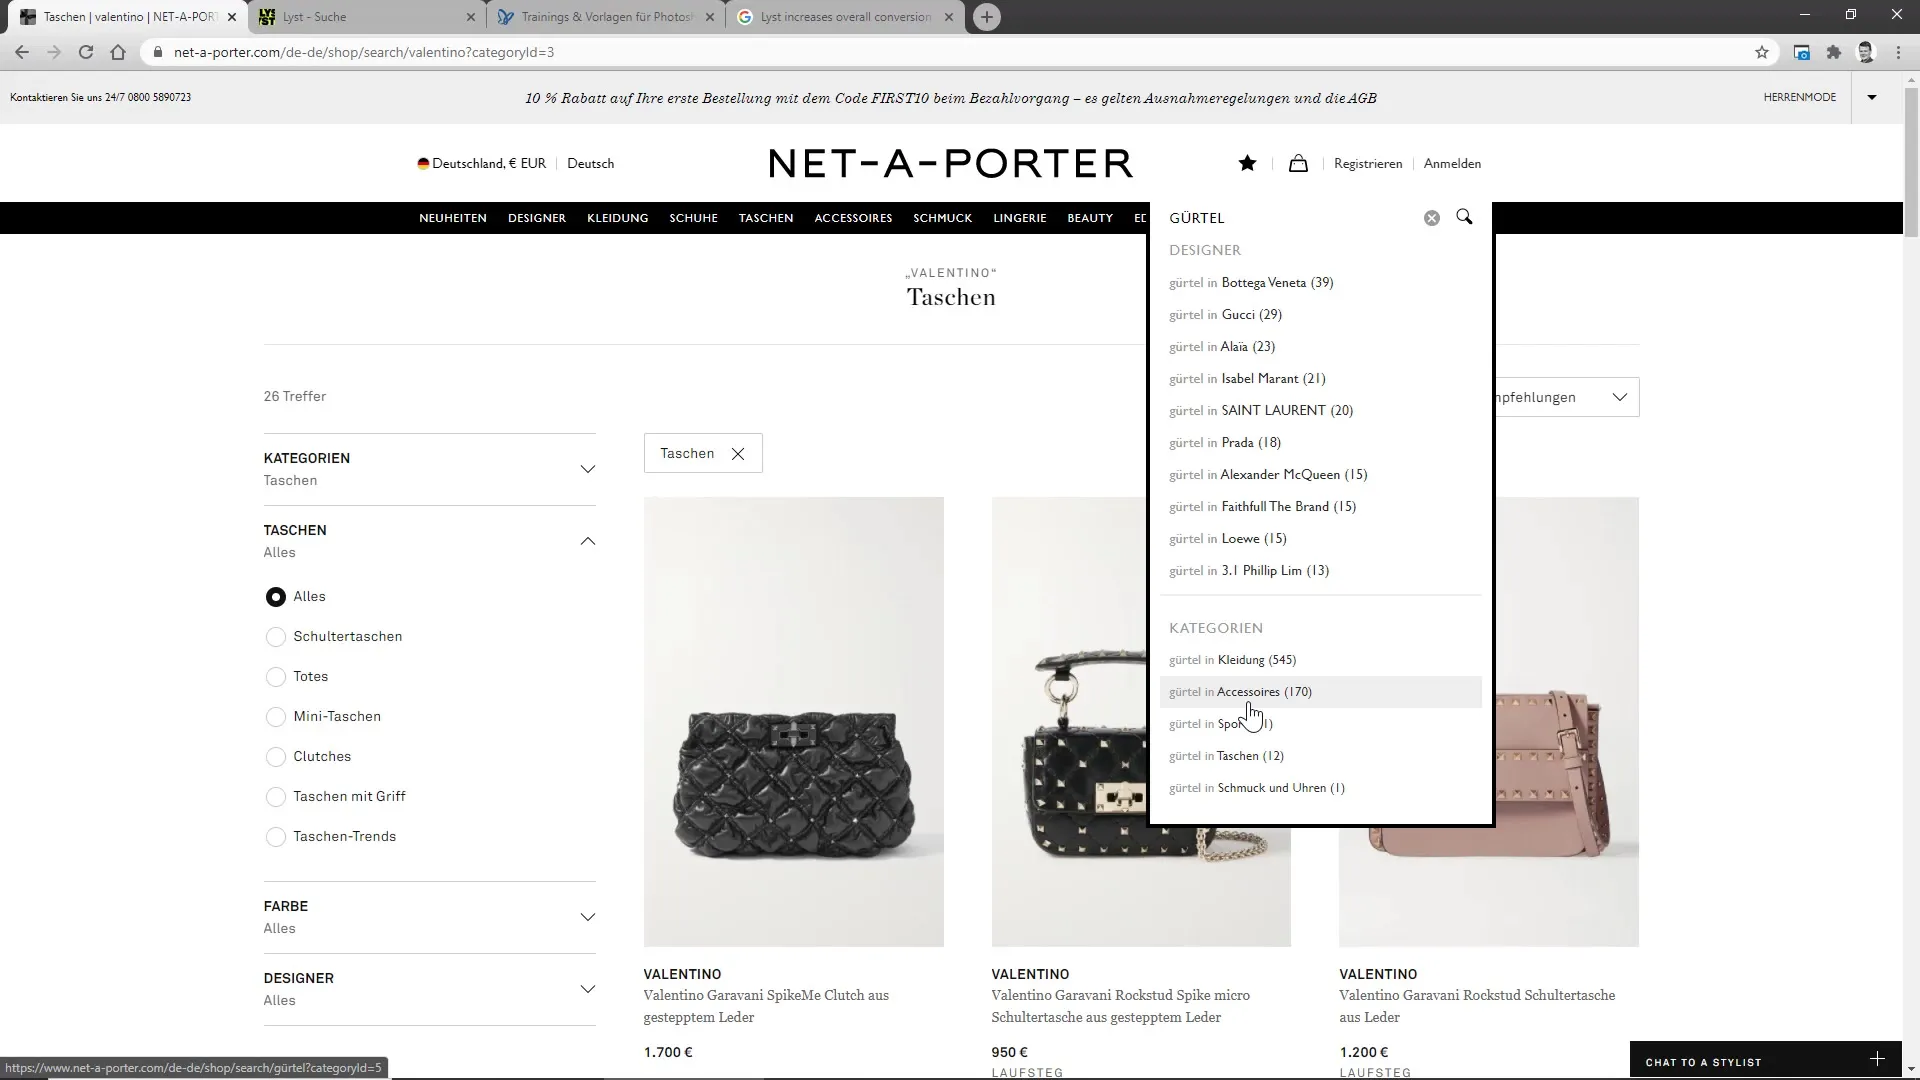
Task: Close the Lyst increases overall conversion tab
Action: click(x=949, y=17)
